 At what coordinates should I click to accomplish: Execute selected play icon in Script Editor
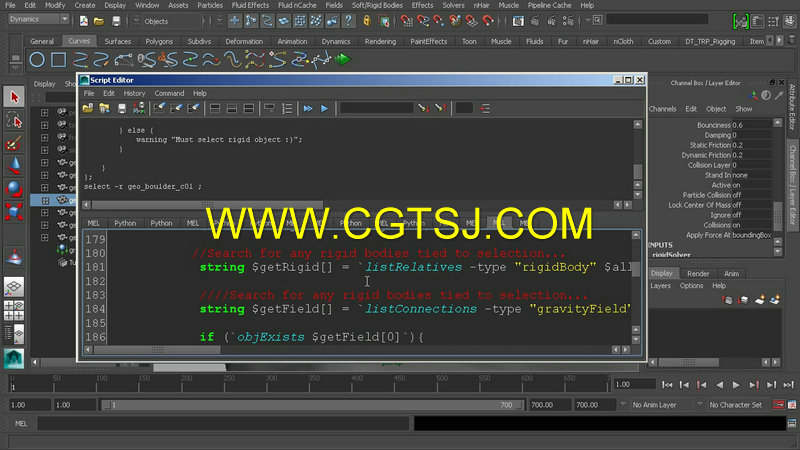(x=324, y=108)
